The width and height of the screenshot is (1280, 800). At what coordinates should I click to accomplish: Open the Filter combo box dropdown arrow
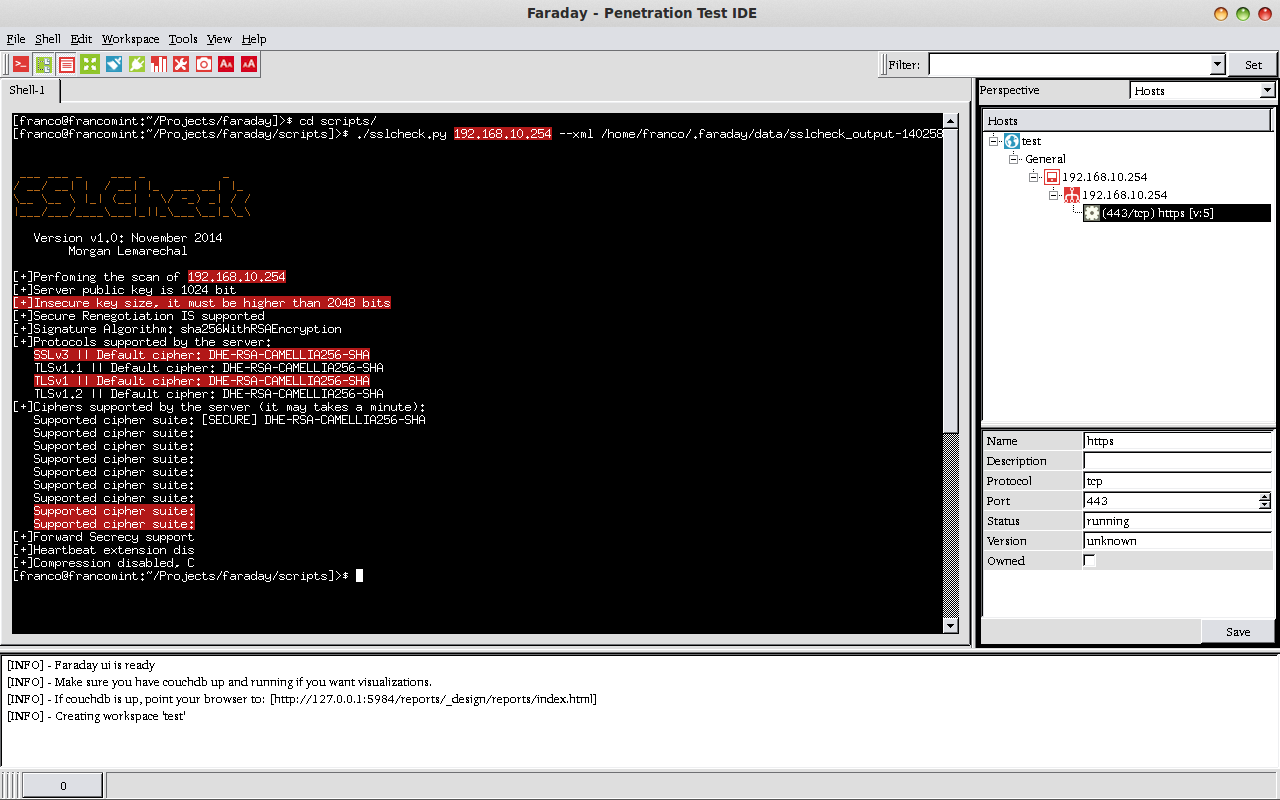point(1217,64)
